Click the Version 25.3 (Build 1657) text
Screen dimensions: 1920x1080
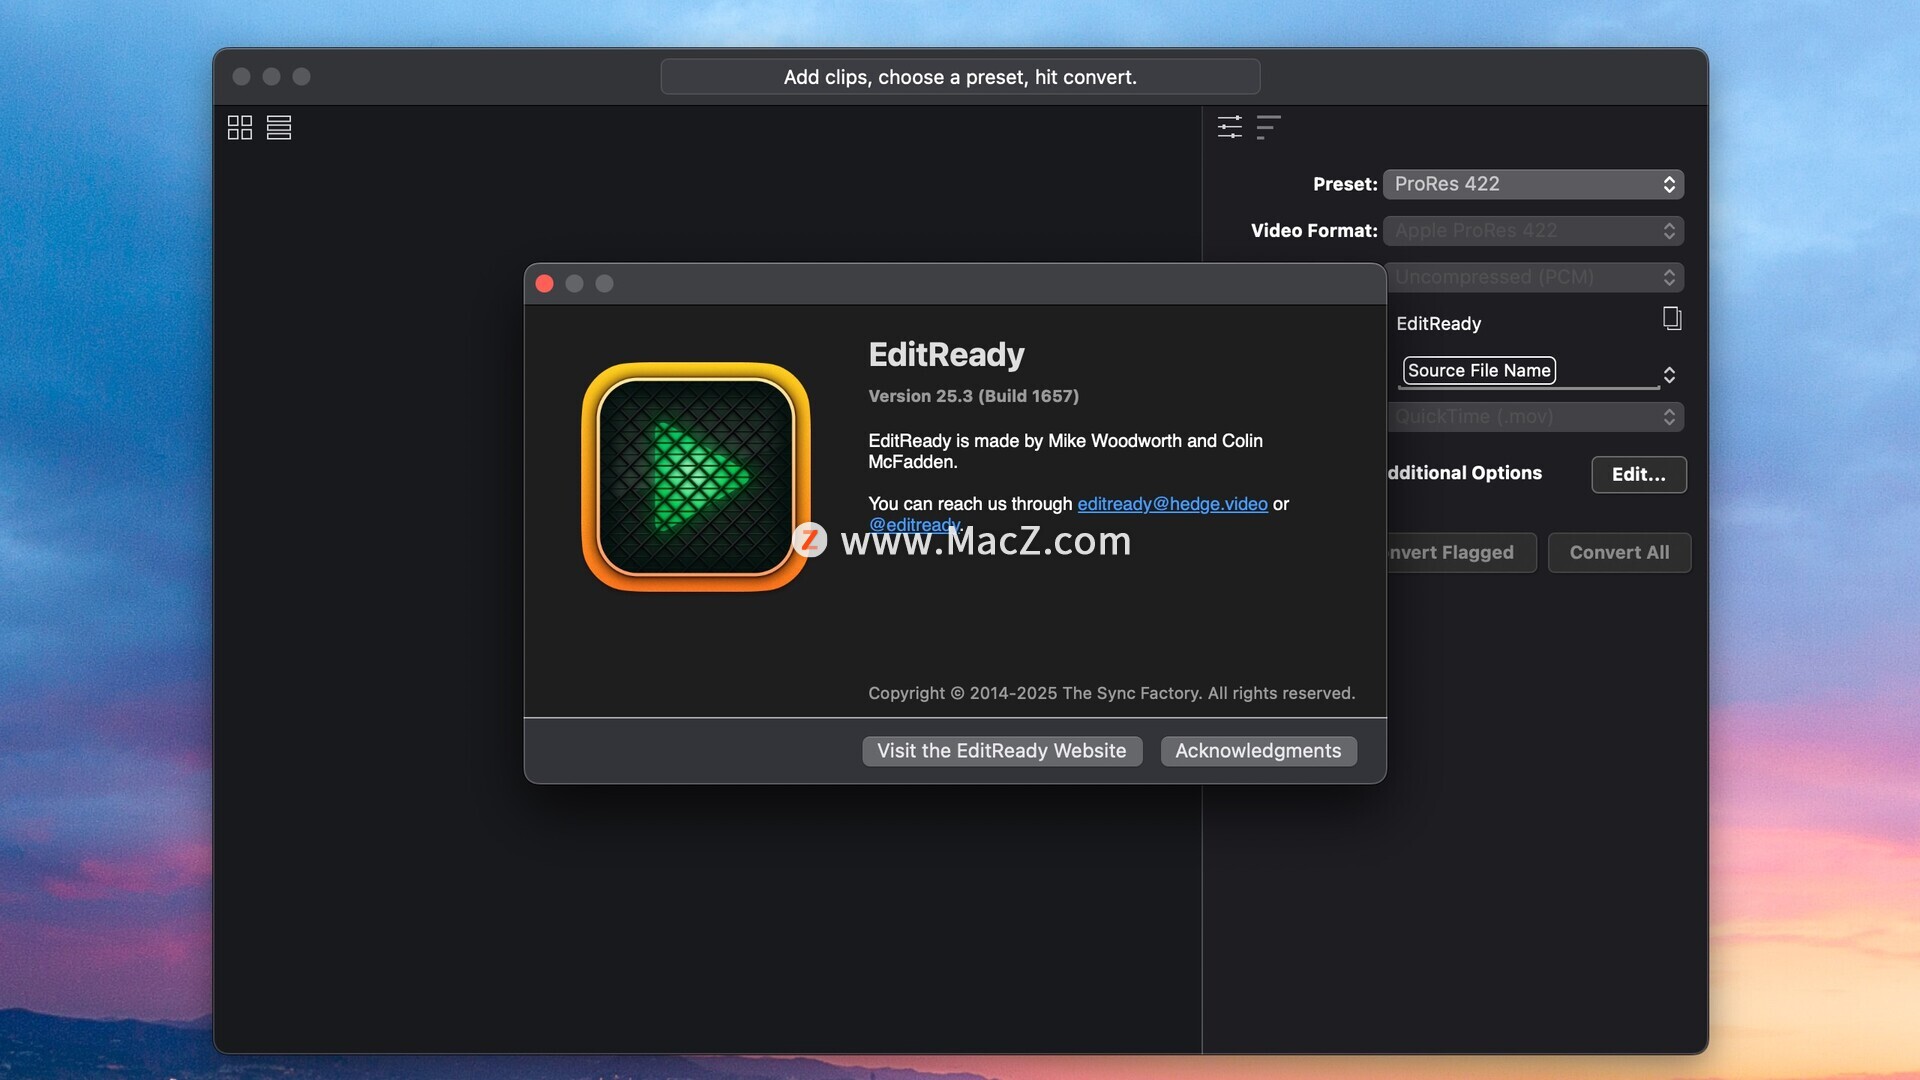click(x=973, y=396)
